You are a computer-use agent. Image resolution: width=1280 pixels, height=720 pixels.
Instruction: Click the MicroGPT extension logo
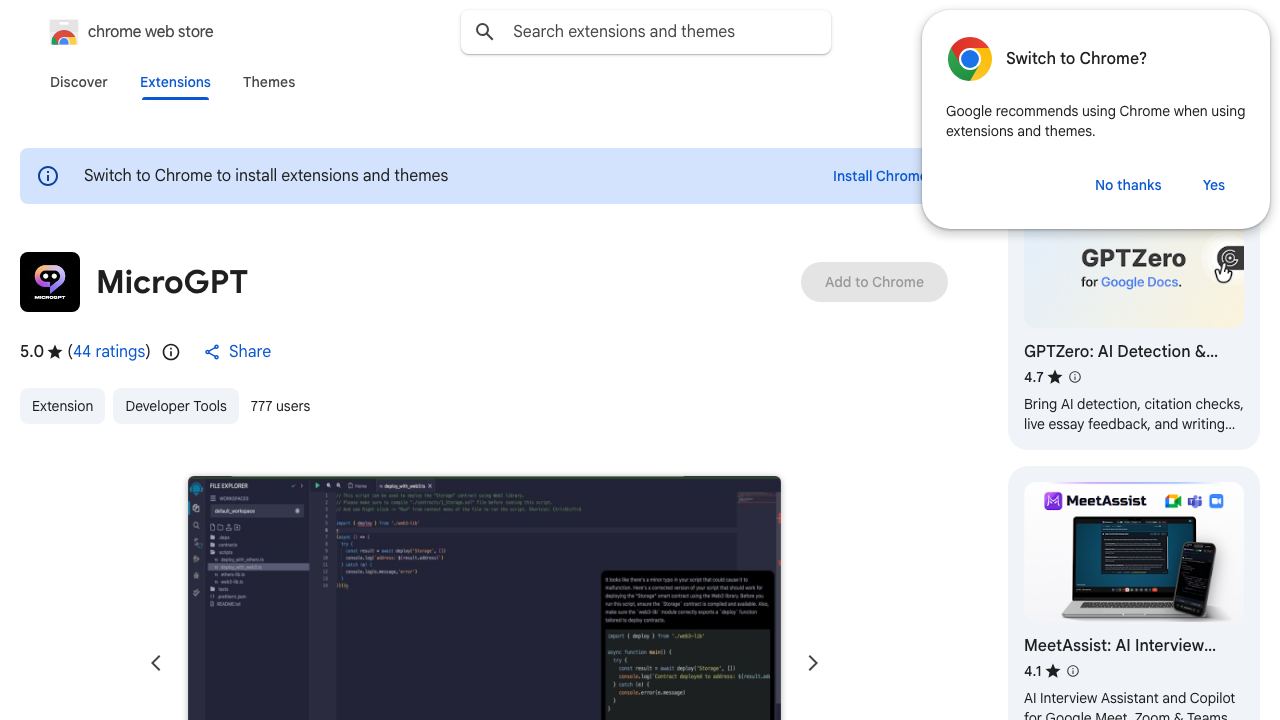[x=50, y=282]
